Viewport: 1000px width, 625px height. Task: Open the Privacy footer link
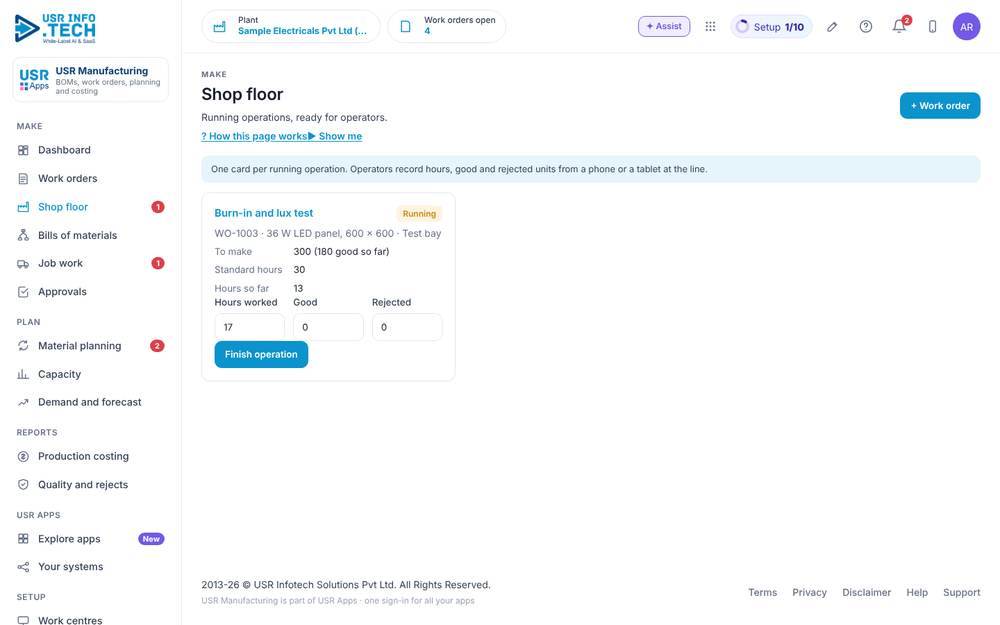coord(809,592)
